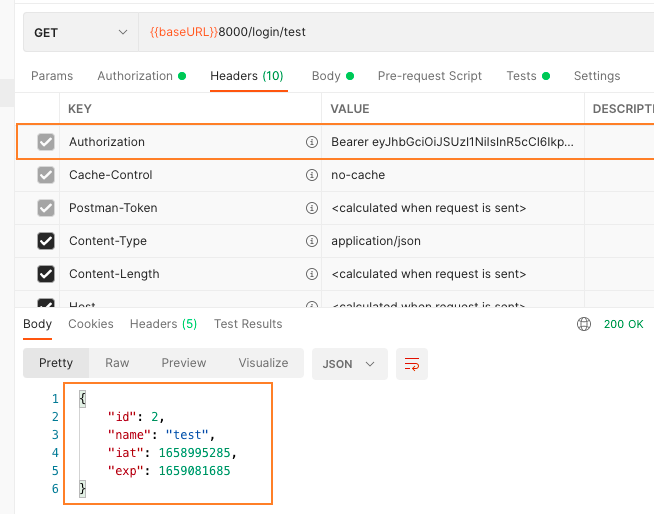This screenshot has width=654, height=514.
Task: Open the GET method dropdown
Action: 80,32
